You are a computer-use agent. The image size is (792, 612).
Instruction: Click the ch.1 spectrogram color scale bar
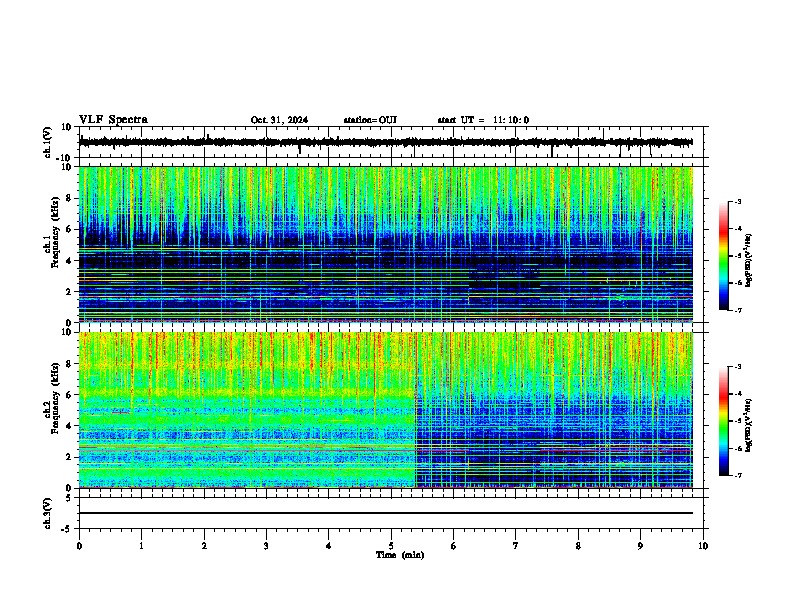(x=723, y=256)
